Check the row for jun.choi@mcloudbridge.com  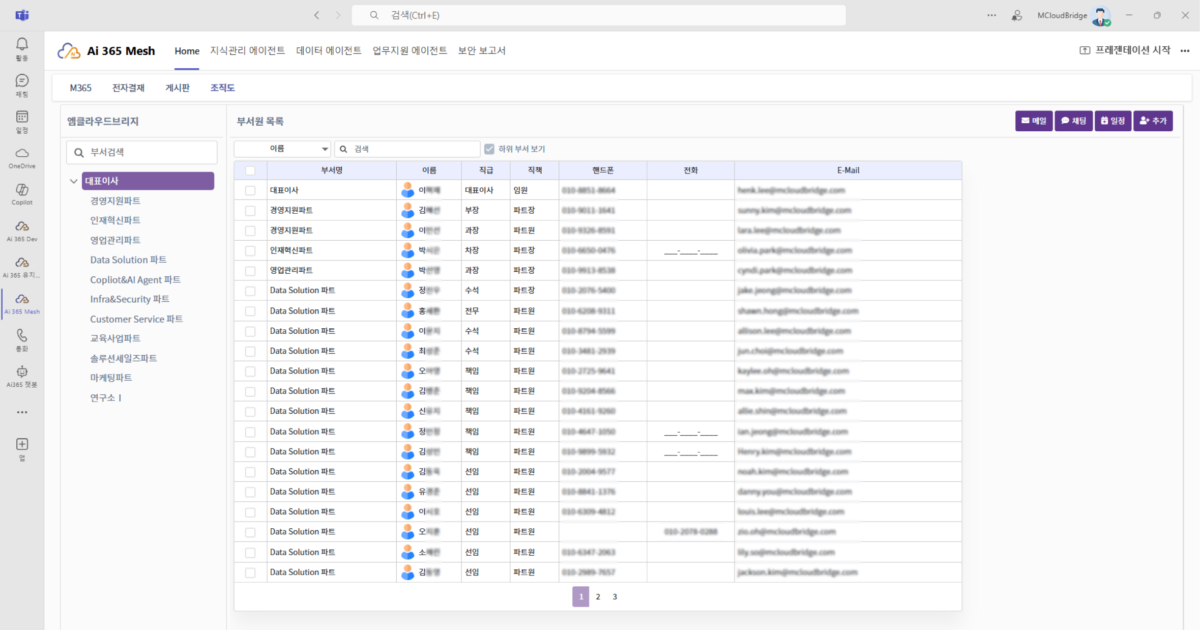tap(250, 351)
